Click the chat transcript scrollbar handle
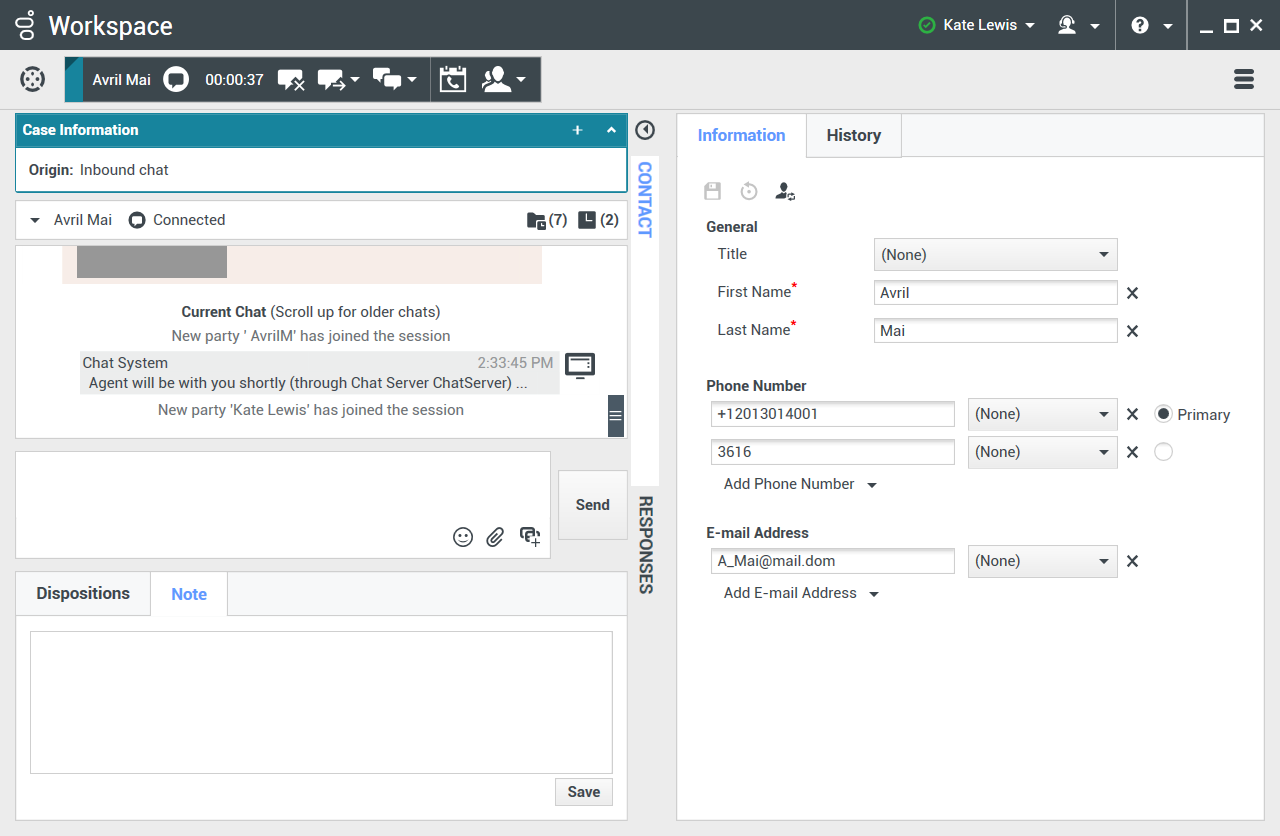The image size is (1280, 836). click(616, 415)
